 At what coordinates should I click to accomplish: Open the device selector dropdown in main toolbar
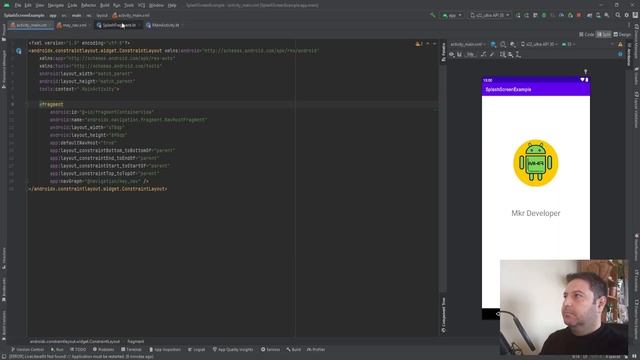(x=490, y=15)
